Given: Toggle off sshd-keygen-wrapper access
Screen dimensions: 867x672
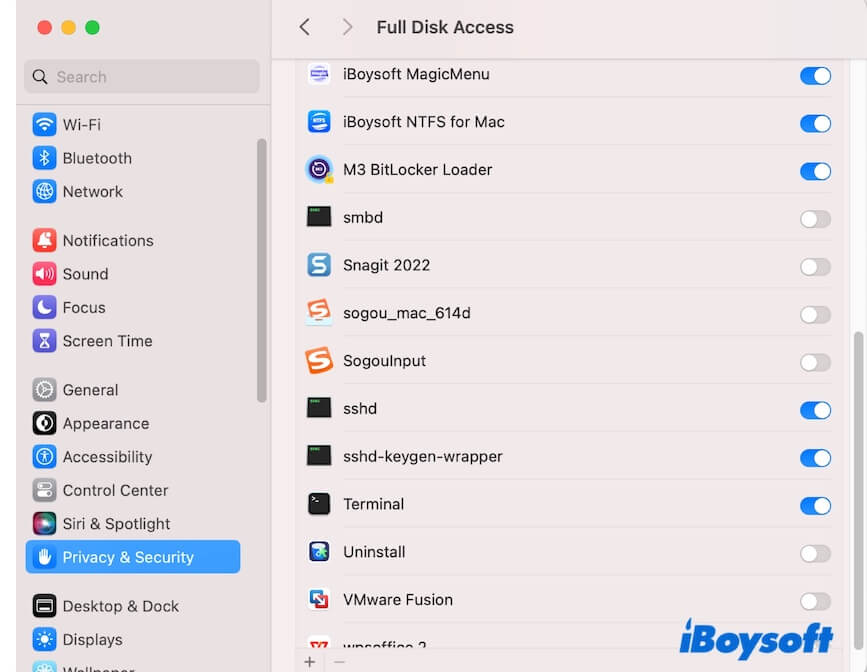Looking at the screenshot, I should pyautogui.click(x=815, y=458).
